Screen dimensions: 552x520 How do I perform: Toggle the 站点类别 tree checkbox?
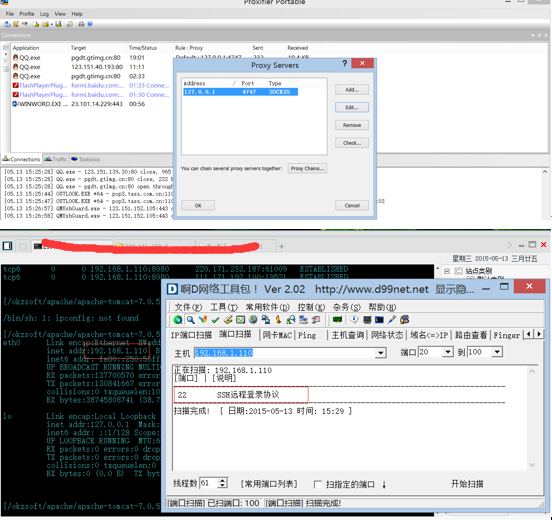click(458, 271)
